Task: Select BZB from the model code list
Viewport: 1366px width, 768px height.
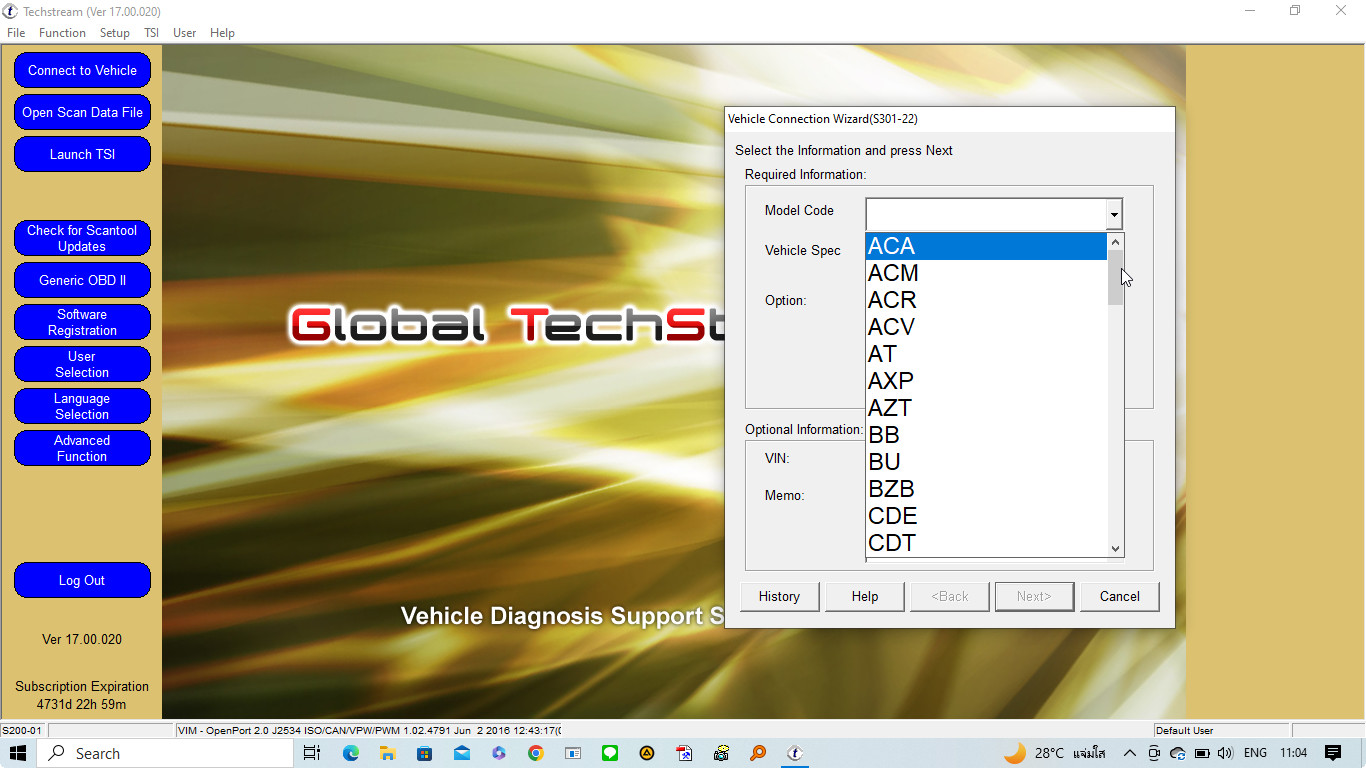Action: 986,489
